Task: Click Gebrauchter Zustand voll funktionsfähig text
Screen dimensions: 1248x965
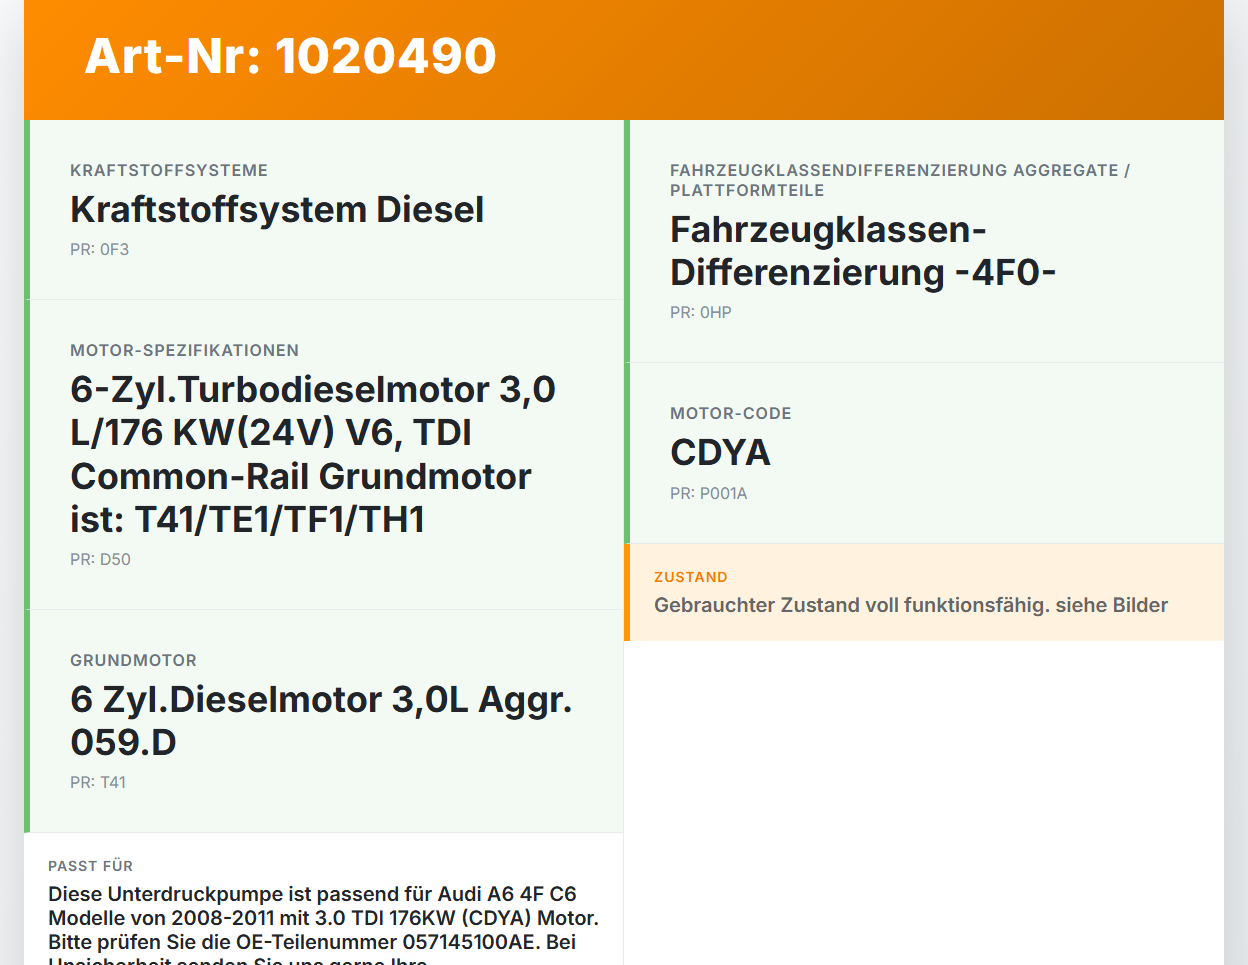Action: coord(911,605)
